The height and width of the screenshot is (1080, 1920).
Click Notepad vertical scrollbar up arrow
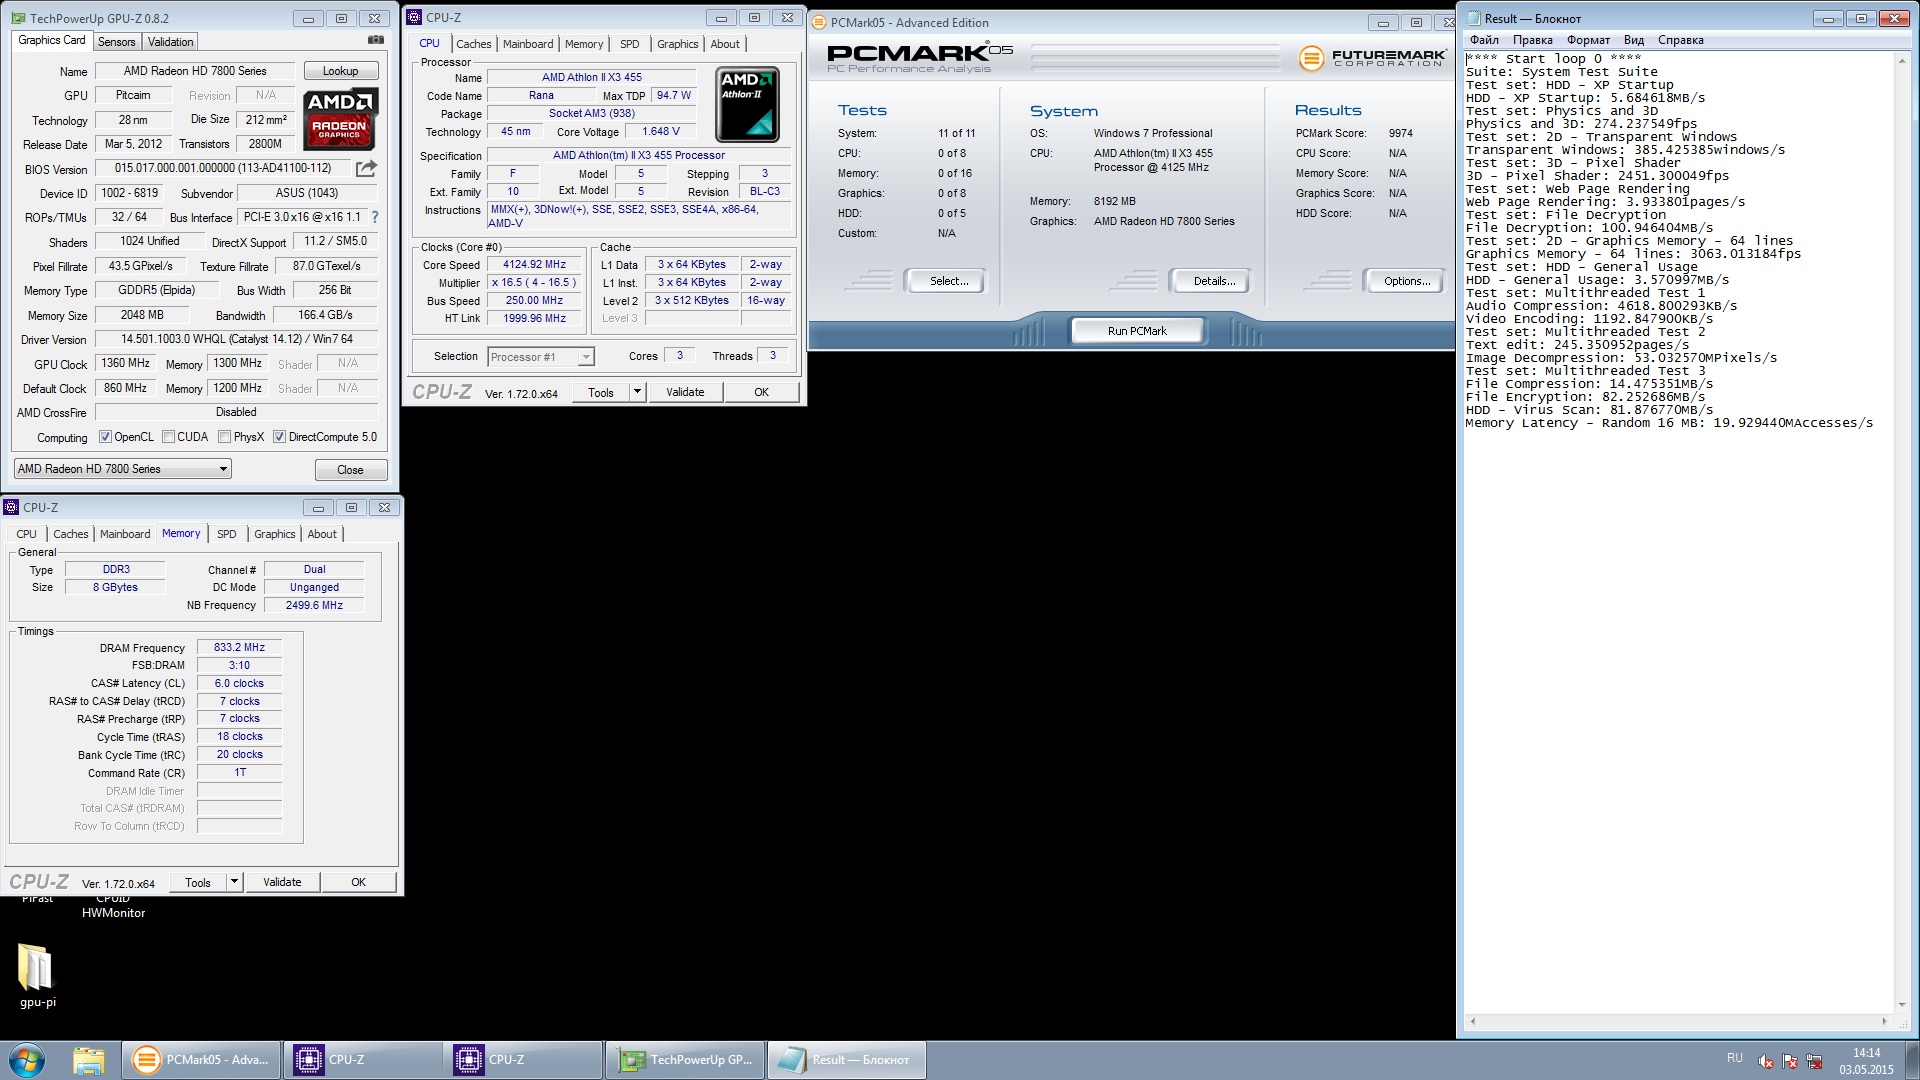pos(1901,60)
